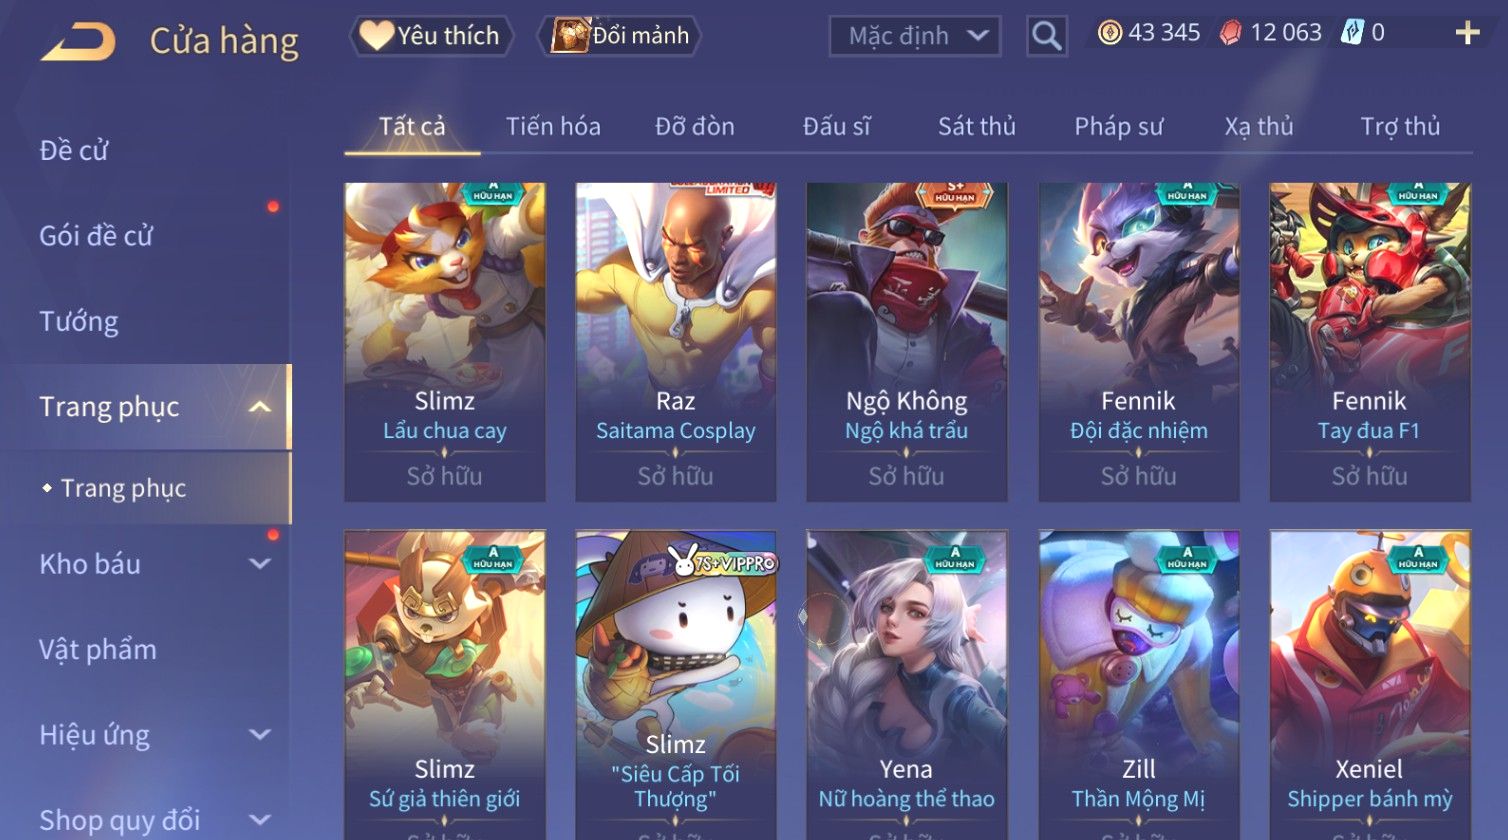Expand the Hiệu ứng sidebar menu
The height and width of the screenshot is (840, 1508).
click(259, 735)
